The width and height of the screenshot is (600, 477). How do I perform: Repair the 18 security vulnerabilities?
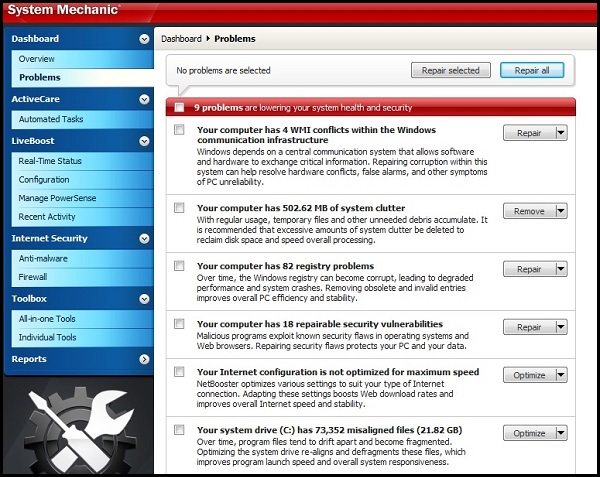point(529,327)
